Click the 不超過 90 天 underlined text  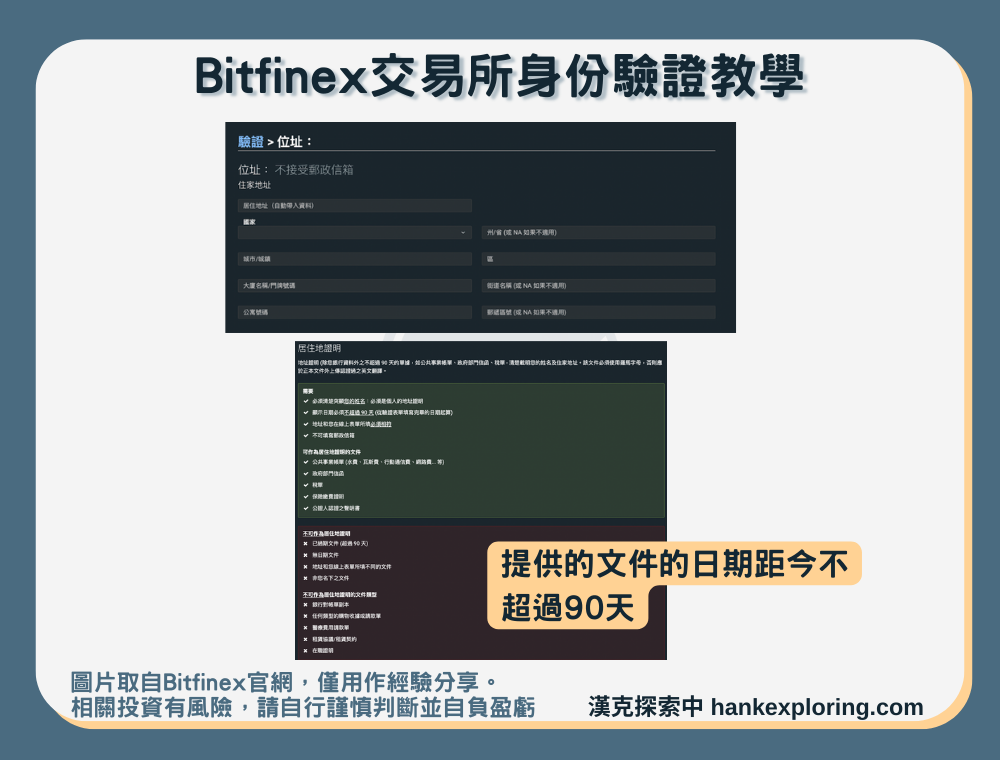pos(360,413)
